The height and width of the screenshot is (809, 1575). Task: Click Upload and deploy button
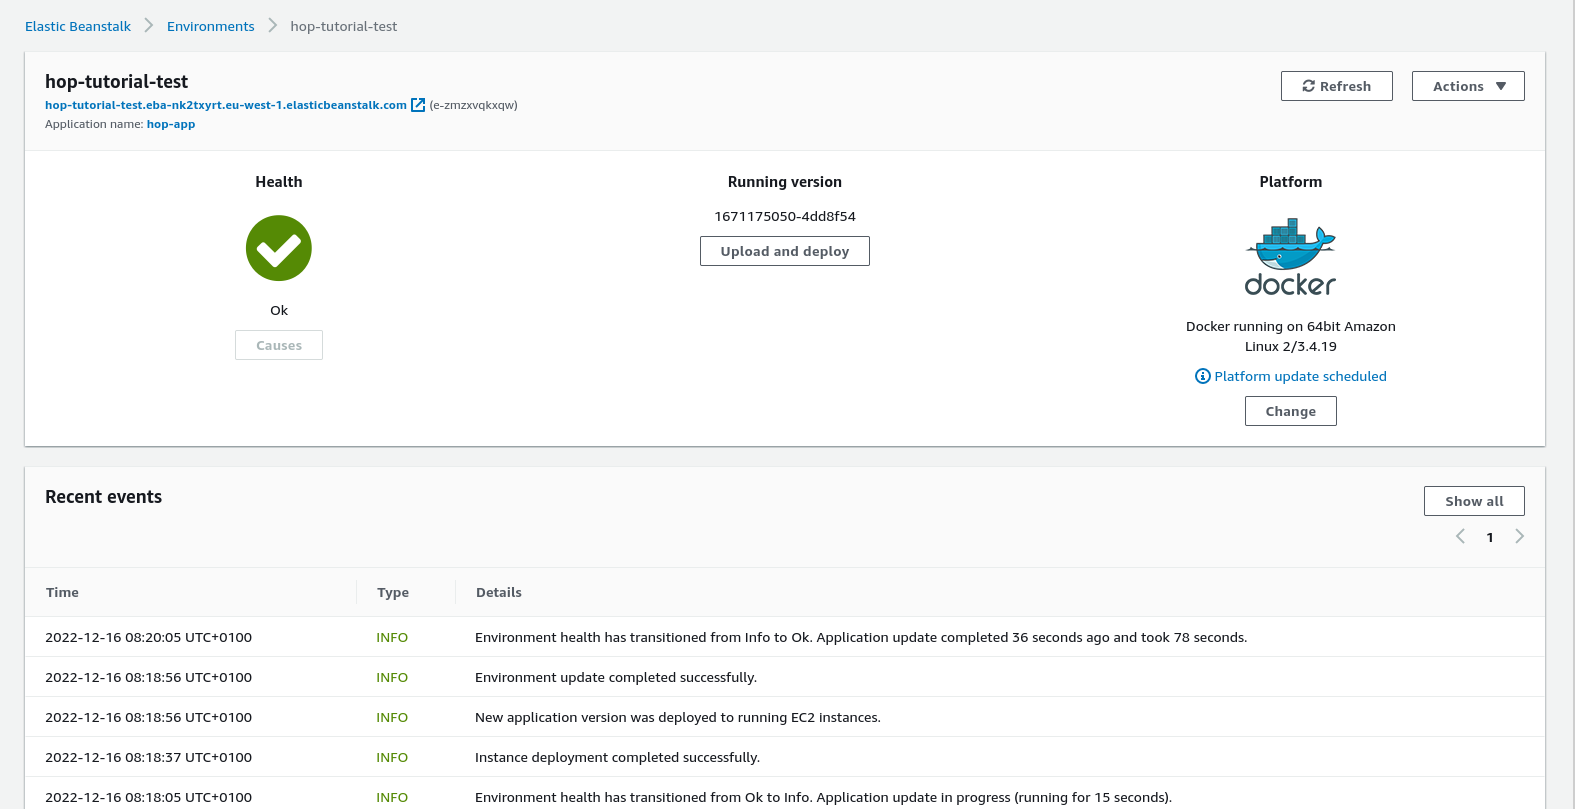click(785, 251)
